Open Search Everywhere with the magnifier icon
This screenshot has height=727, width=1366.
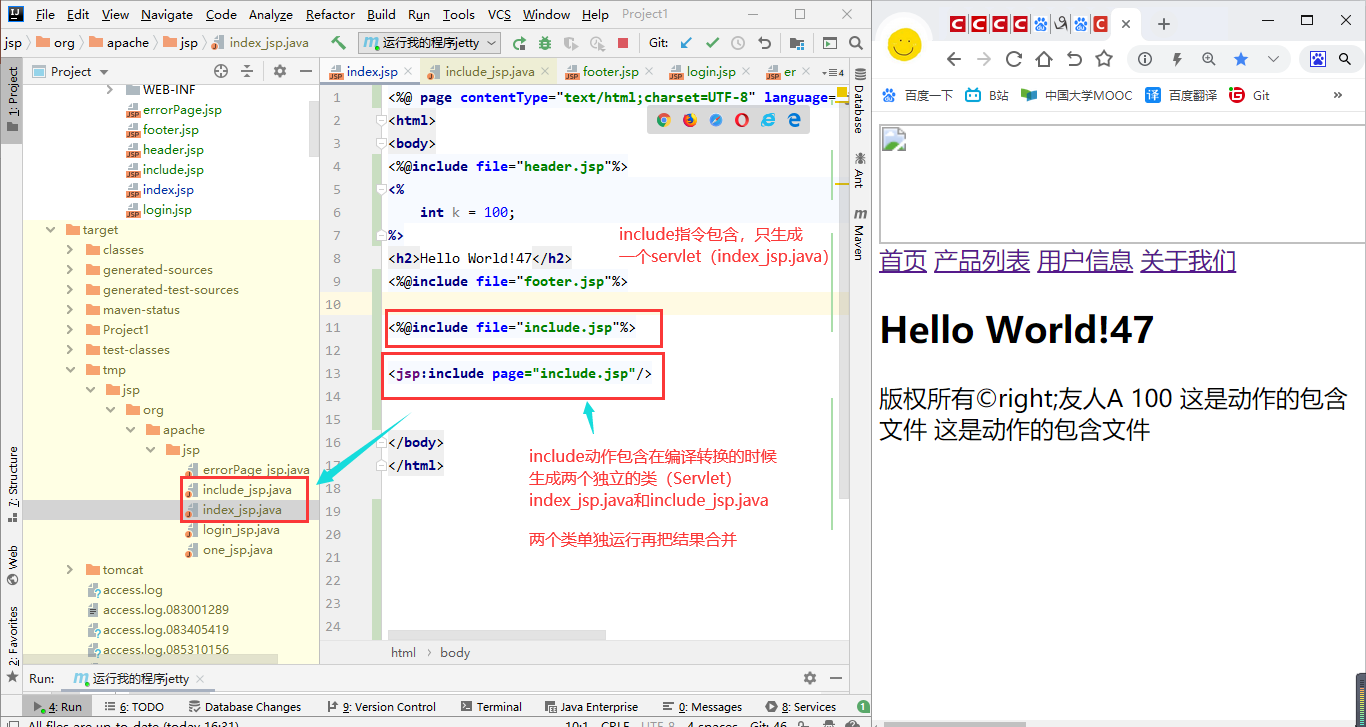click(x=858, y=44)
